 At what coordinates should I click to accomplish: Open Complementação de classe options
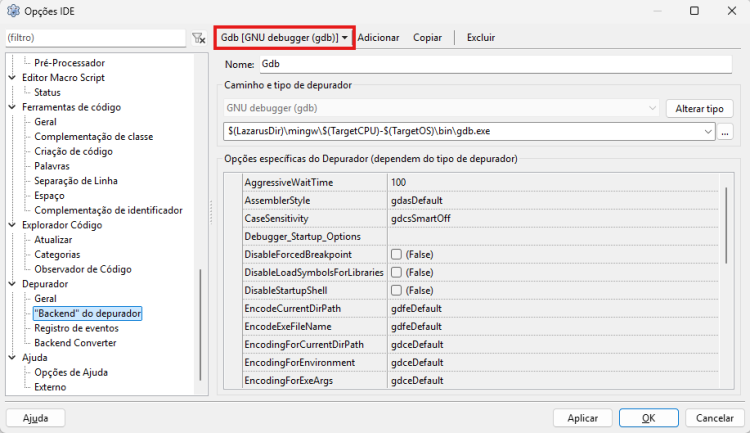point(94,137)
